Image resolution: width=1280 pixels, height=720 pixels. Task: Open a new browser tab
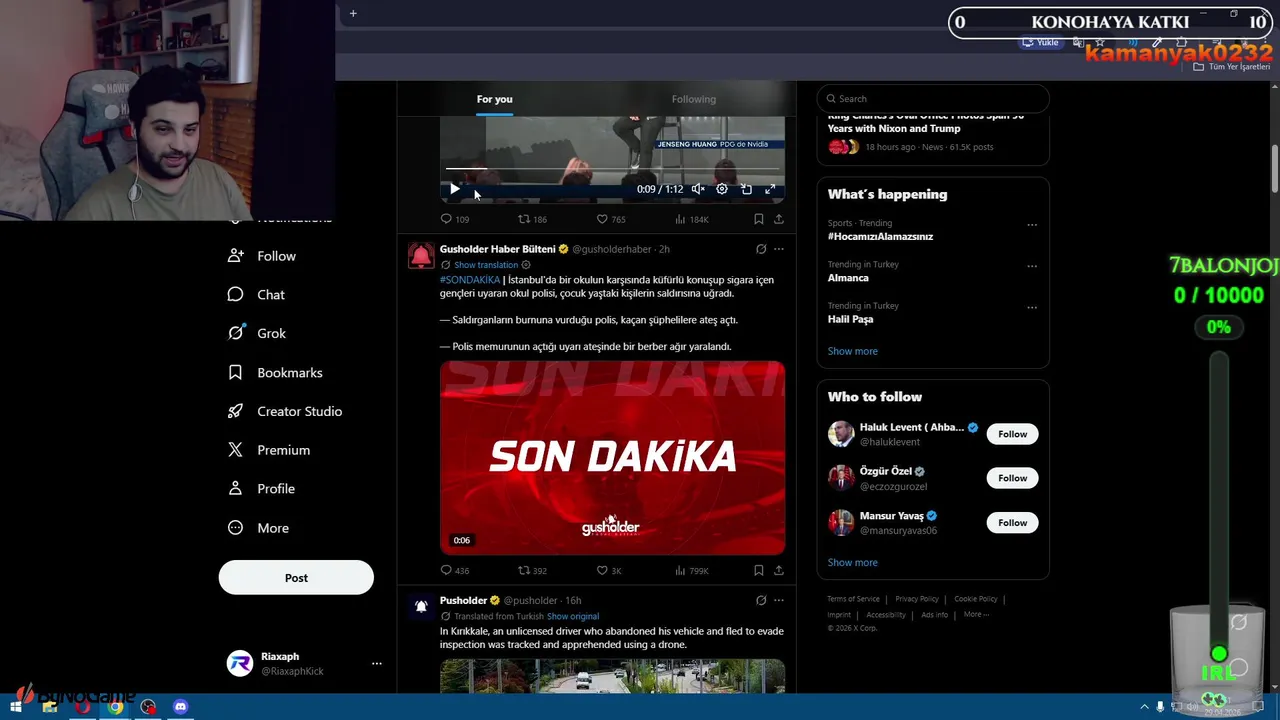(x=353, y=14)
